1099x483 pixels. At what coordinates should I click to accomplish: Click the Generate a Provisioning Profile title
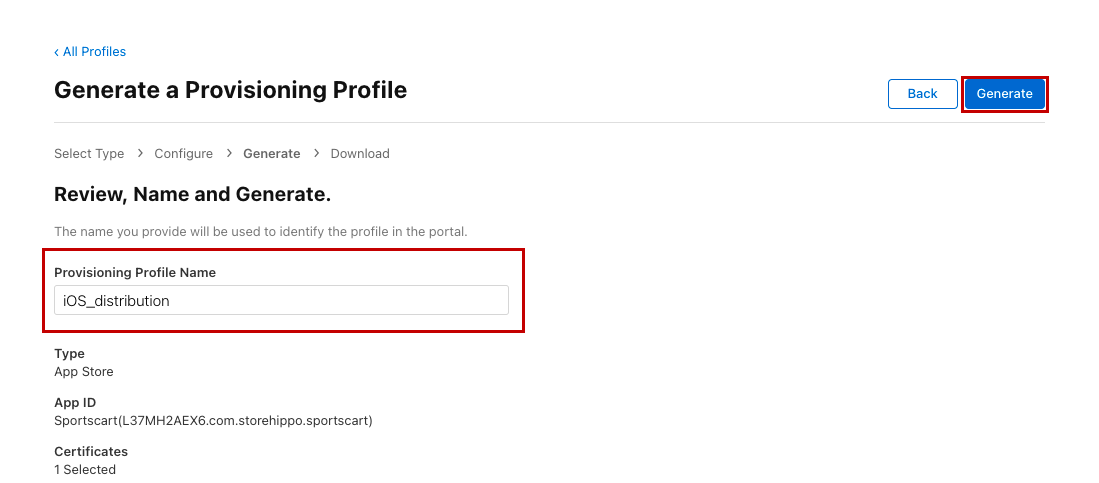coord(230,90)
